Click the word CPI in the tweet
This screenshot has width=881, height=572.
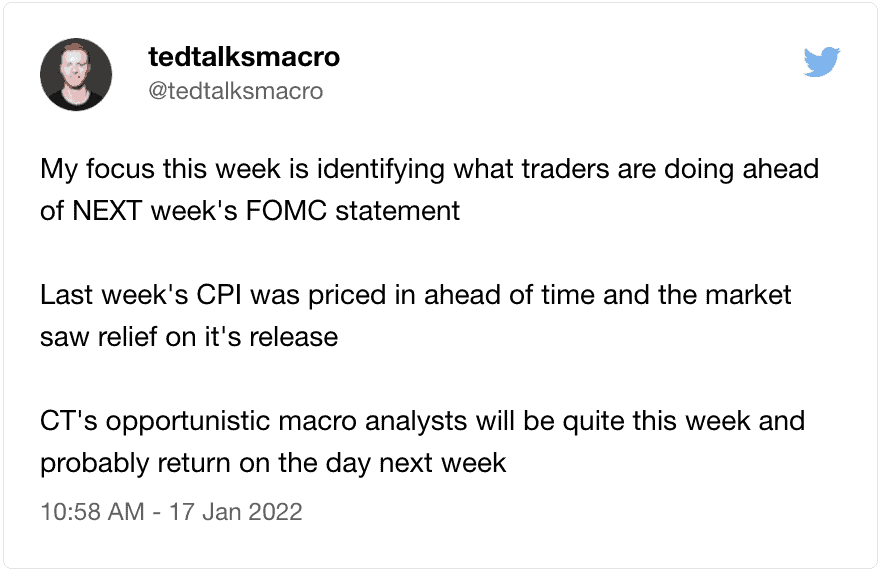pyautogui.click(x=219, y=295)
